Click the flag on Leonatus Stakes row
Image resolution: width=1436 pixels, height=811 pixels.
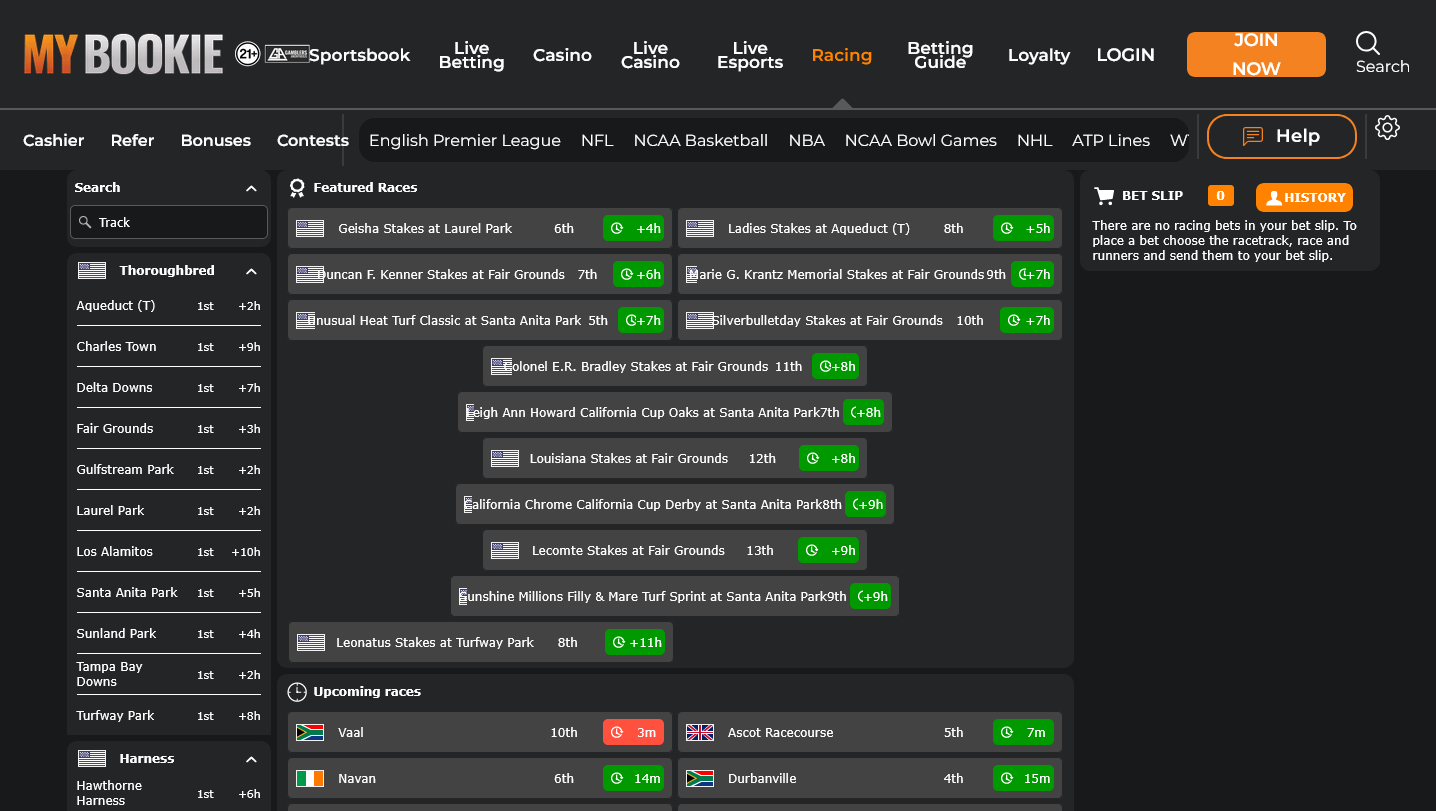(x=311, y=643)
